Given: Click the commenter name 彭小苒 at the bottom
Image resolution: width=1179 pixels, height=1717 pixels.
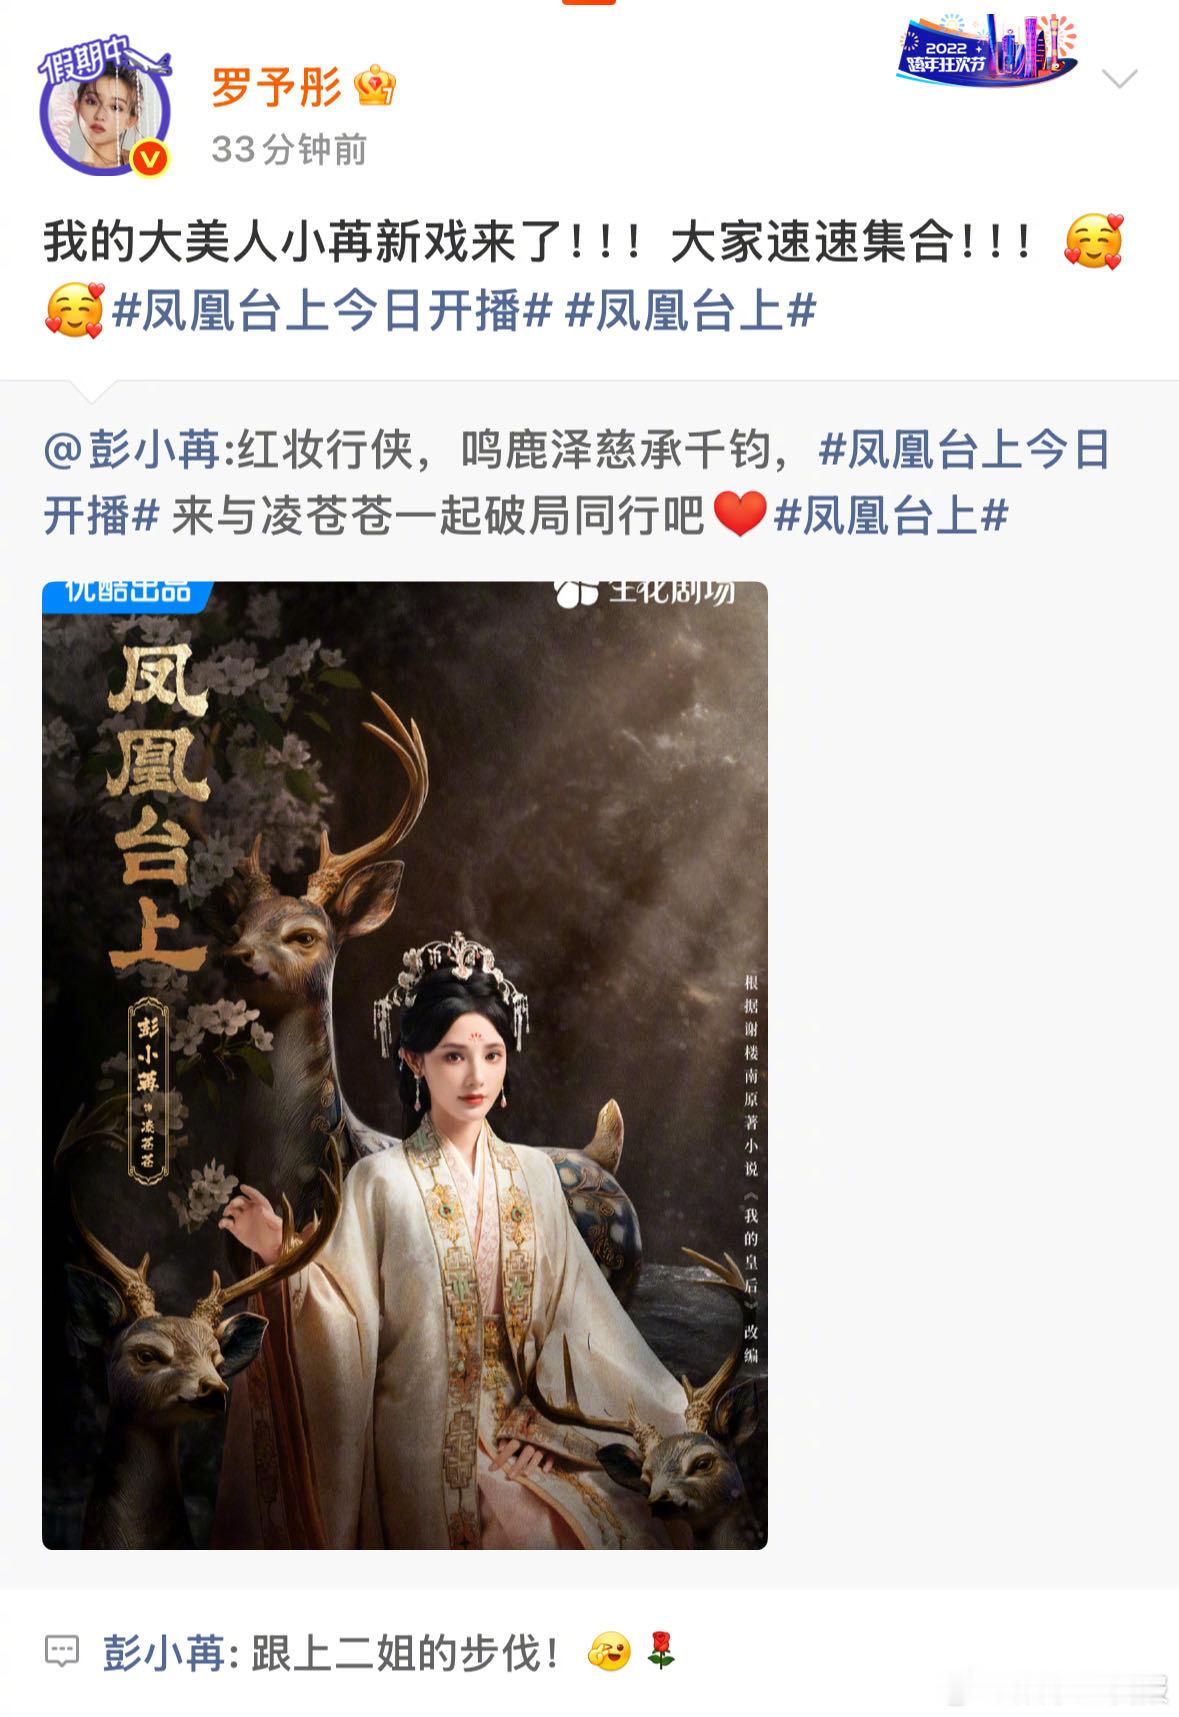Looking at the screenshot, I should click(x=164, y=1653).
